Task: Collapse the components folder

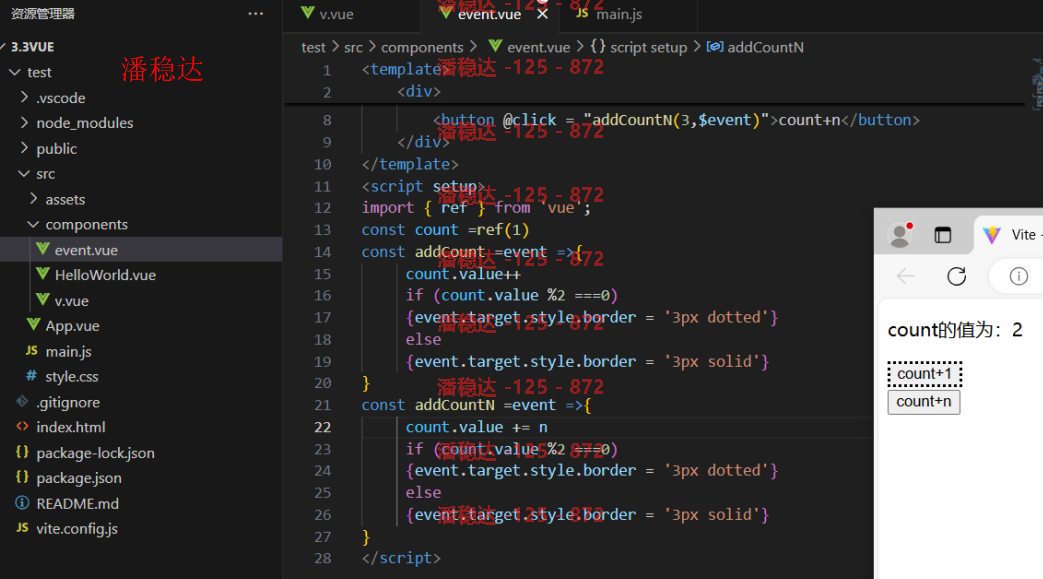Action: [x=33, y=224]
